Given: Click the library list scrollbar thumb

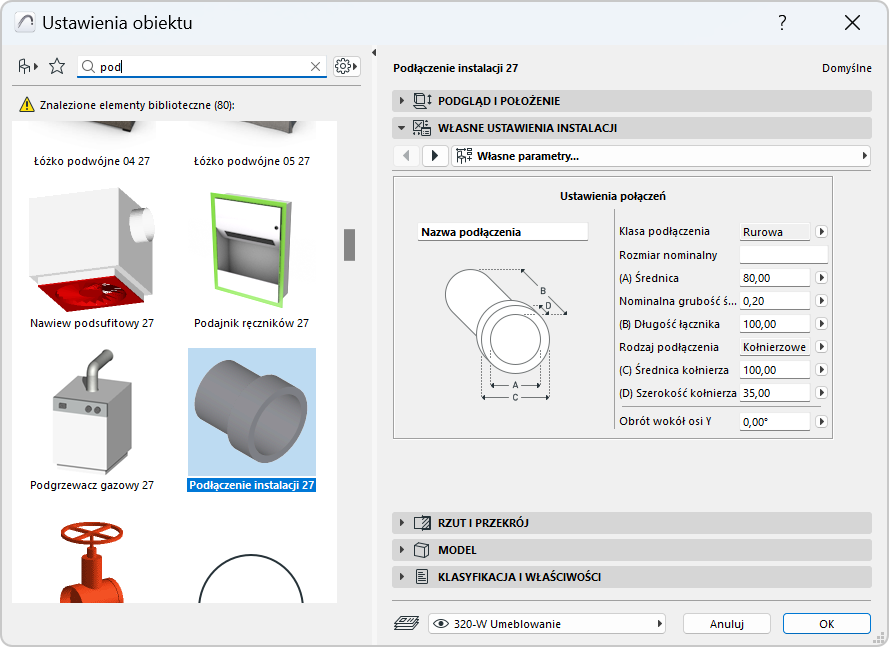Looking at the screenshot, I should tap(349, 245).
